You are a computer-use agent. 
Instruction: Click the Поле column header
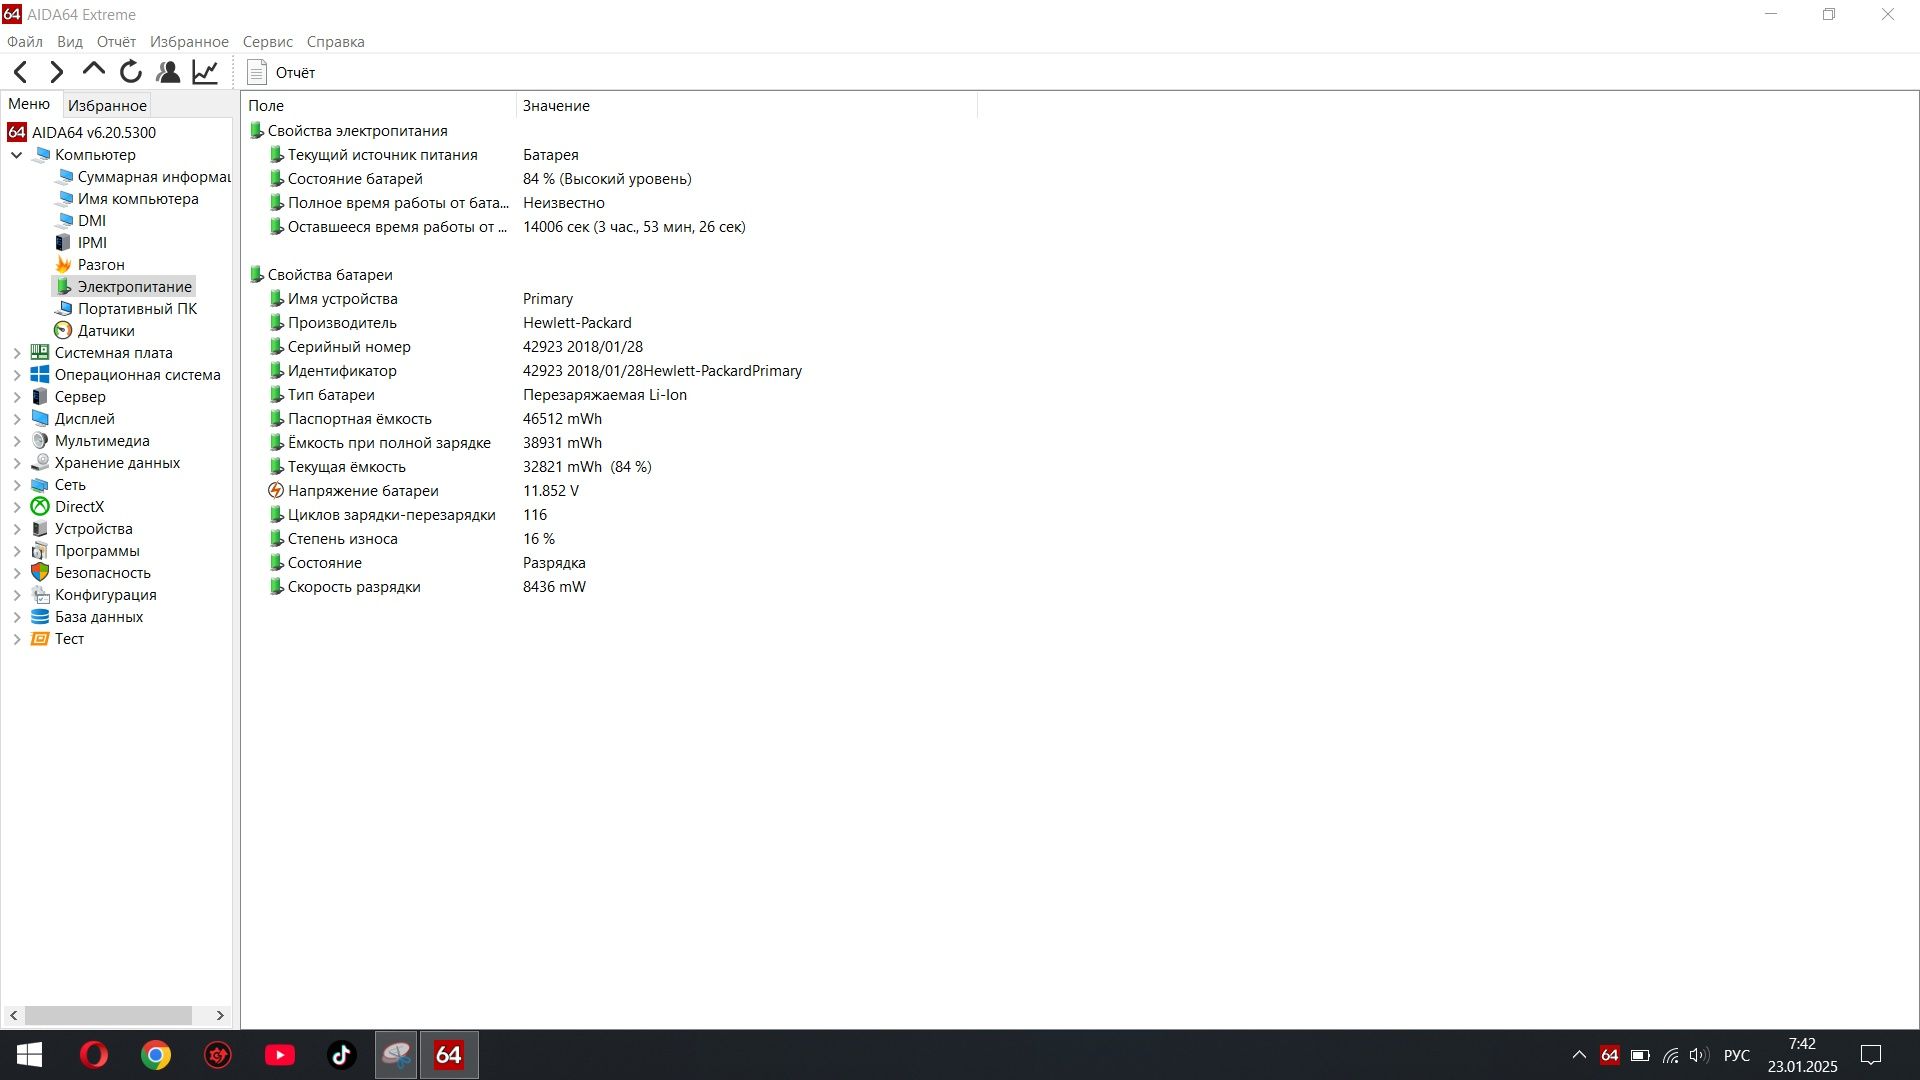(x=379, y=105)
